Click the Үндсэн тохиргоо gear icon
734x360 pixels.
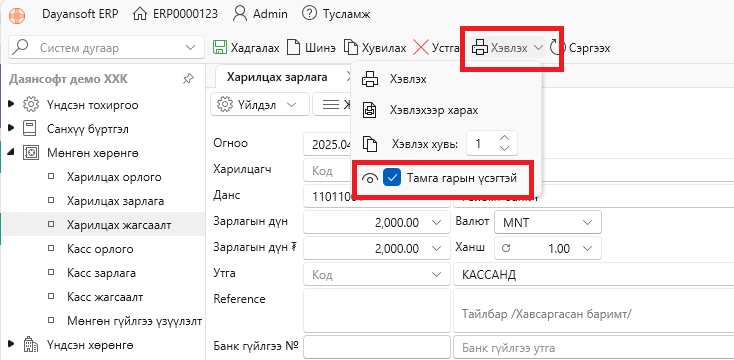pos(31,104)
